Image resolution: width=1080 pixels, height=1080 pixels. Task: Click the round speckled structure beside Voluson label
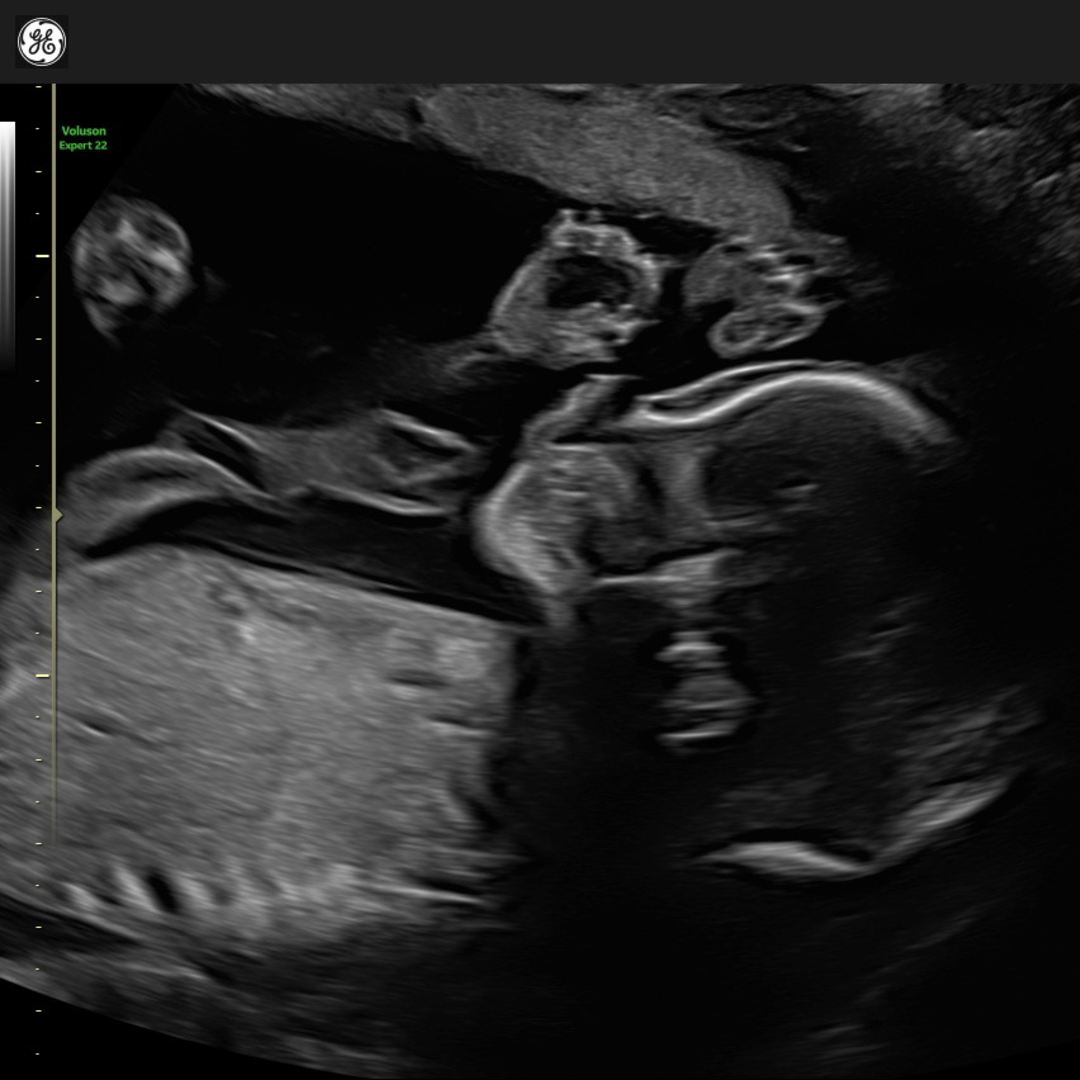[132, 260]
